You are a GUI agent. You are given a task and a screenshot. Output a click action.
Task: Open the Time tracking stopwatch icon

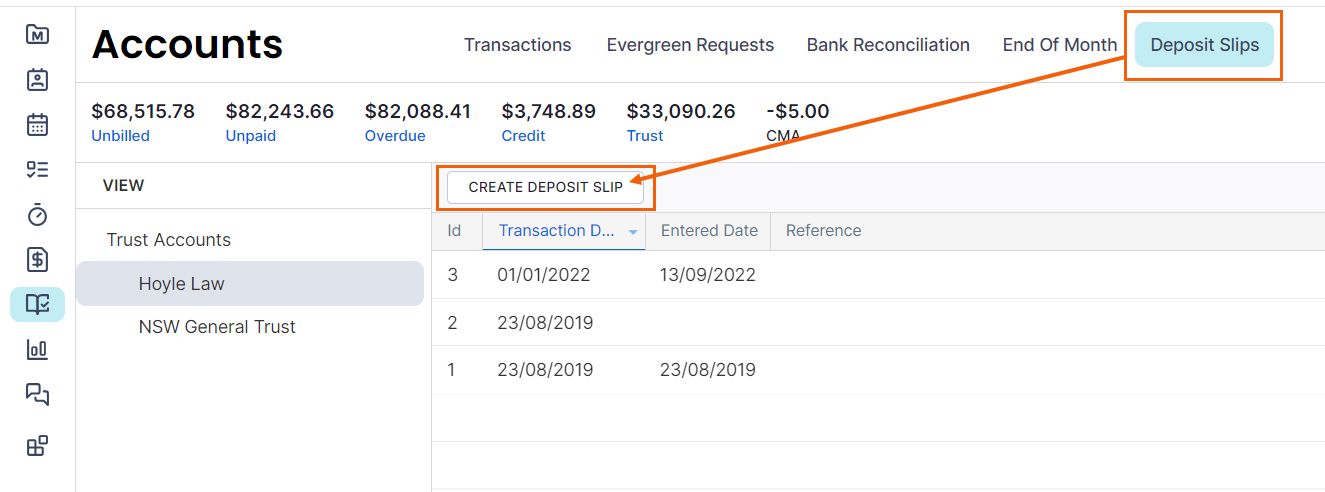tap(37, 214)
